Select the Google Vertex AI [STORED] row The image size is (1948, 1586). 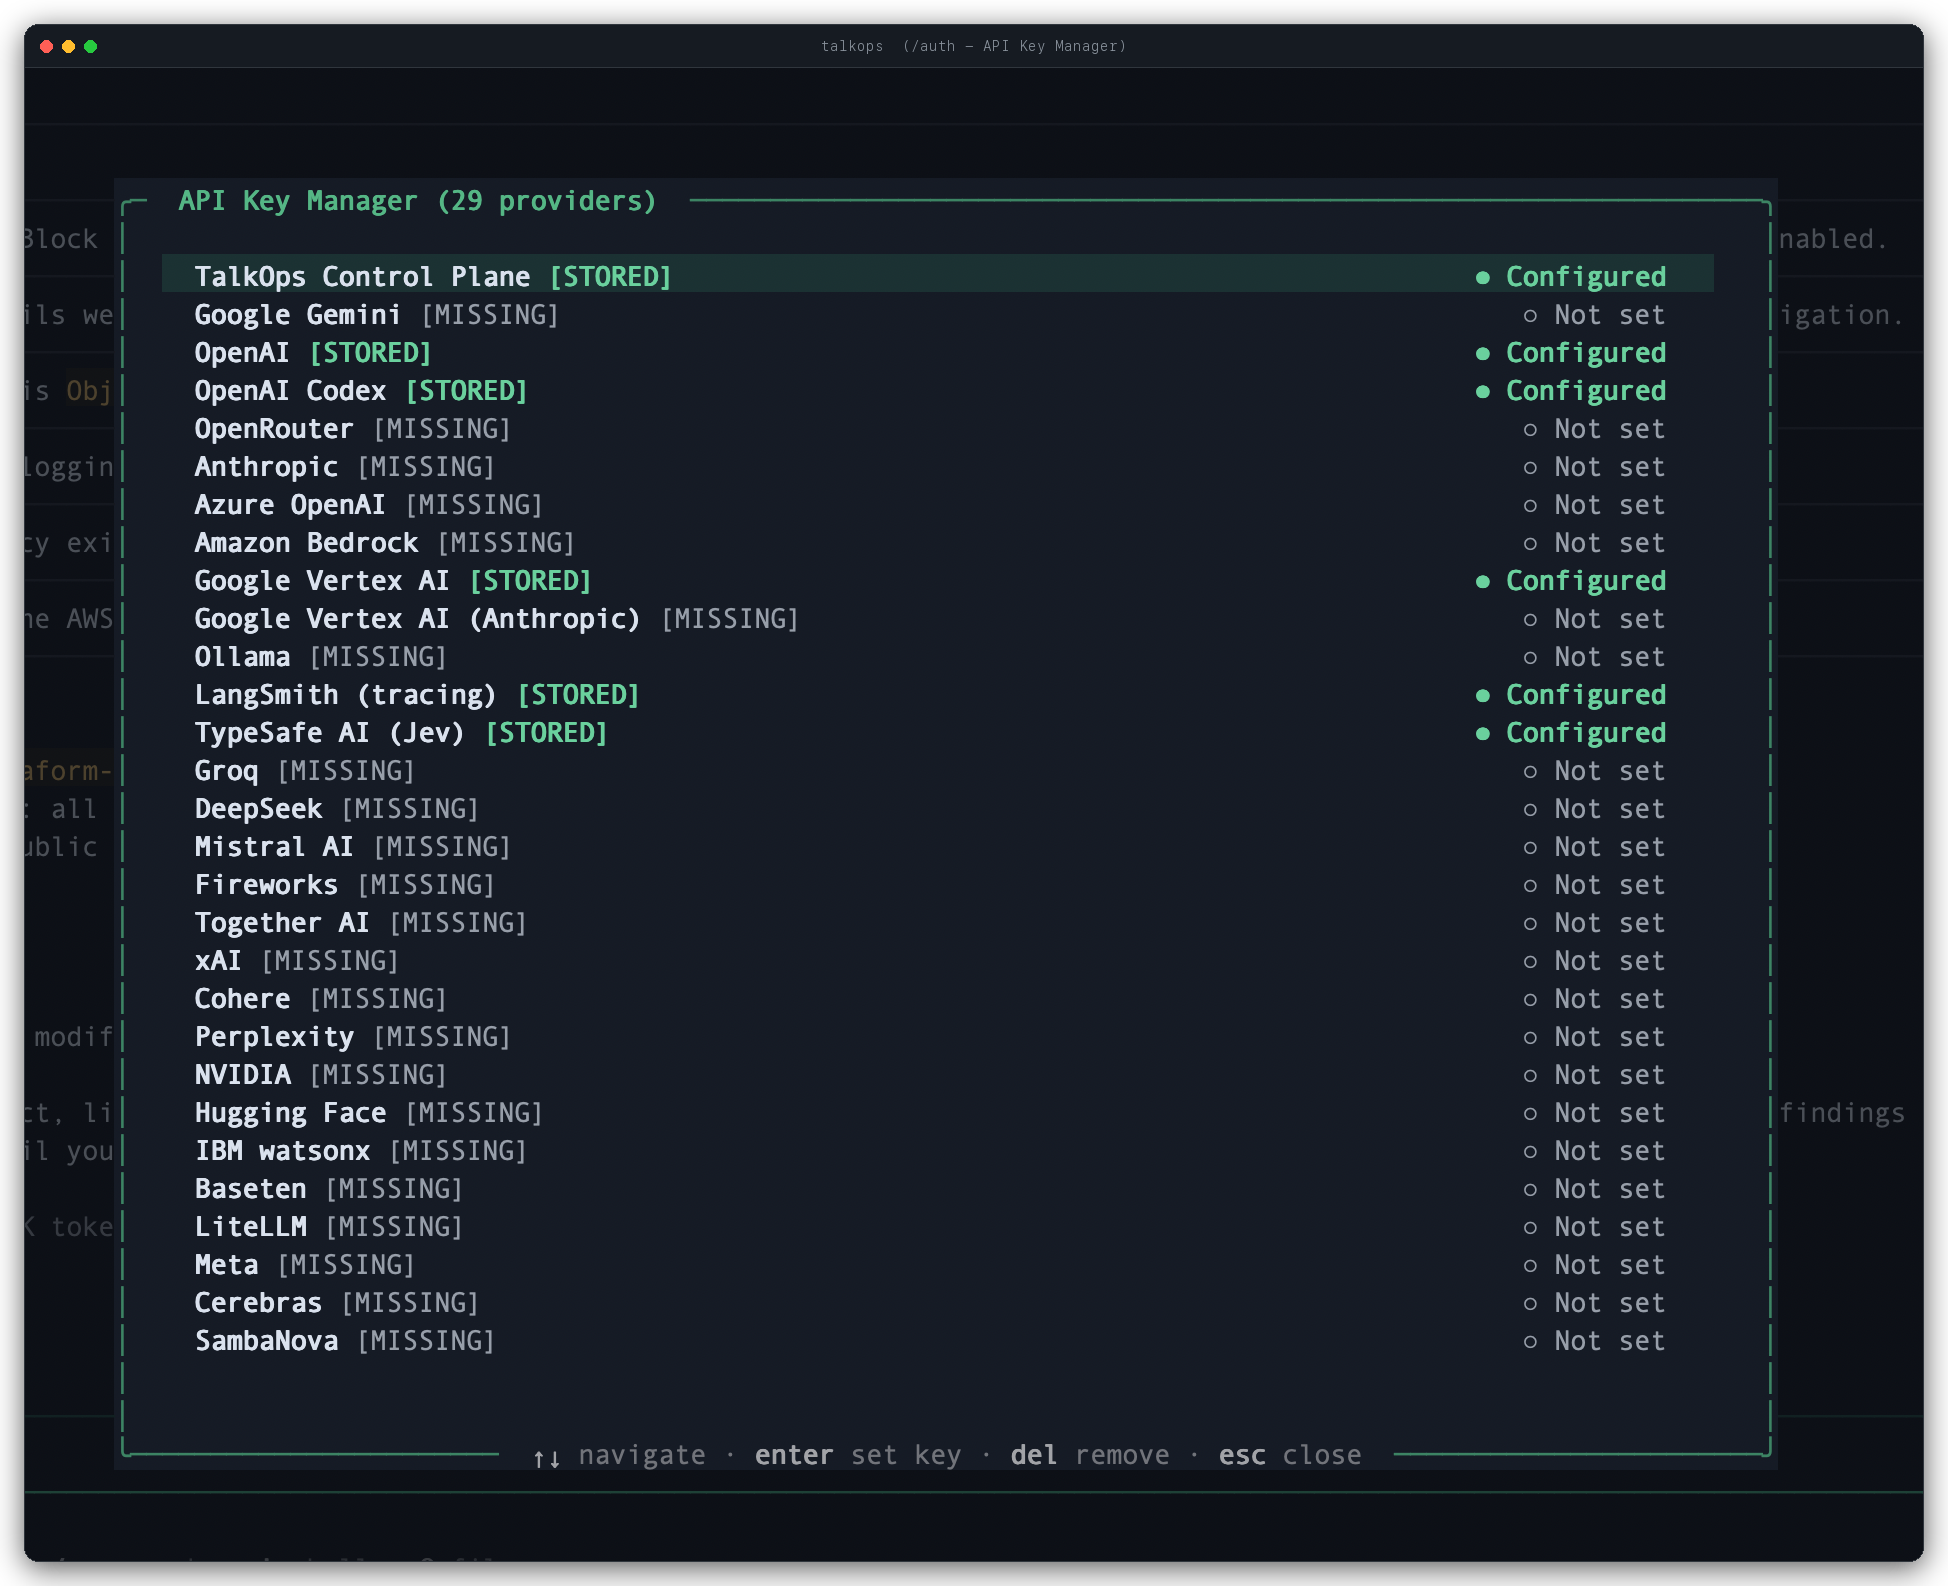click(937, 580)
